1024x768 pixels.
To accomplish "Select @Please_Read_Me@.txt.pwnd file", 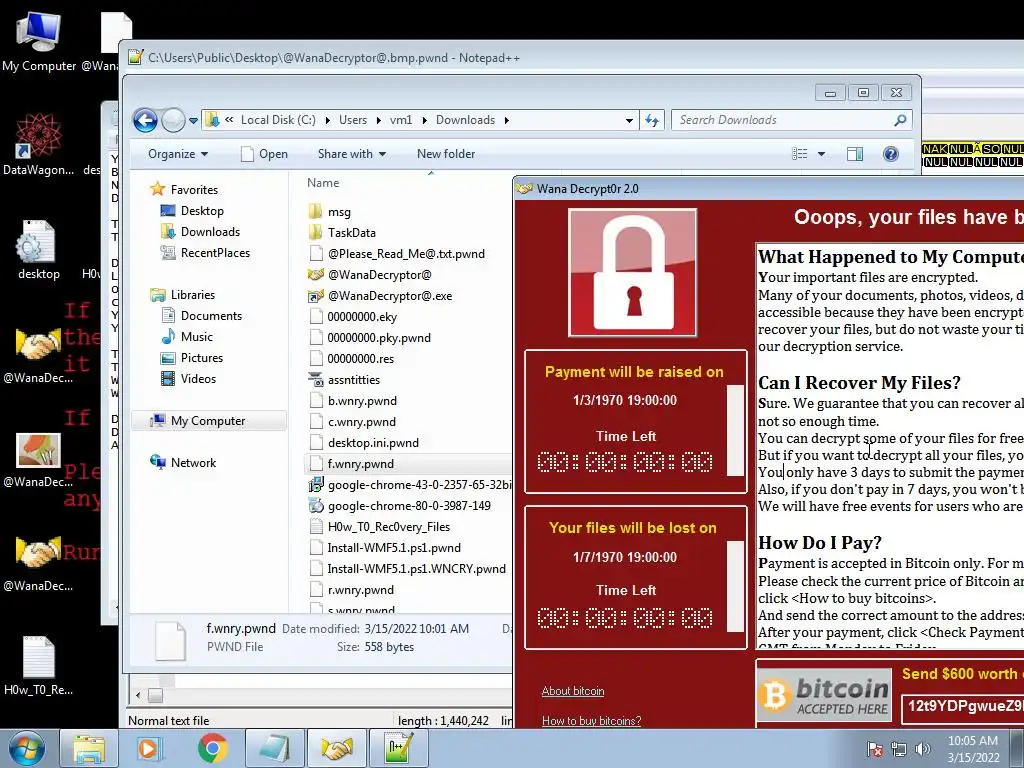I will 396,253.
